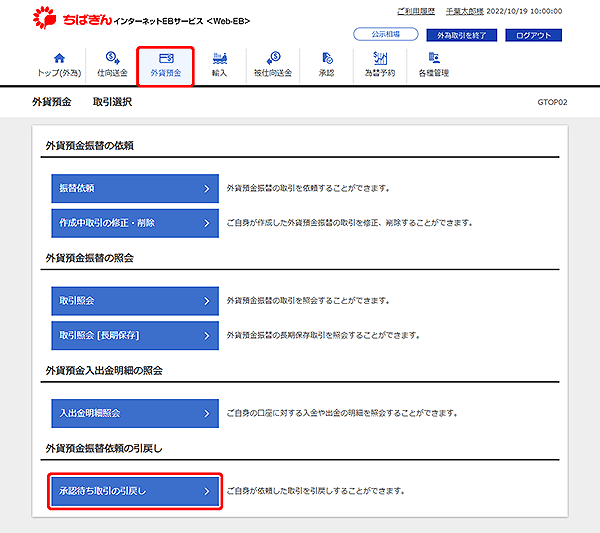
Task: Open the 為替予約 menu label
Action: pyautogui.click(x=380, y=73)
